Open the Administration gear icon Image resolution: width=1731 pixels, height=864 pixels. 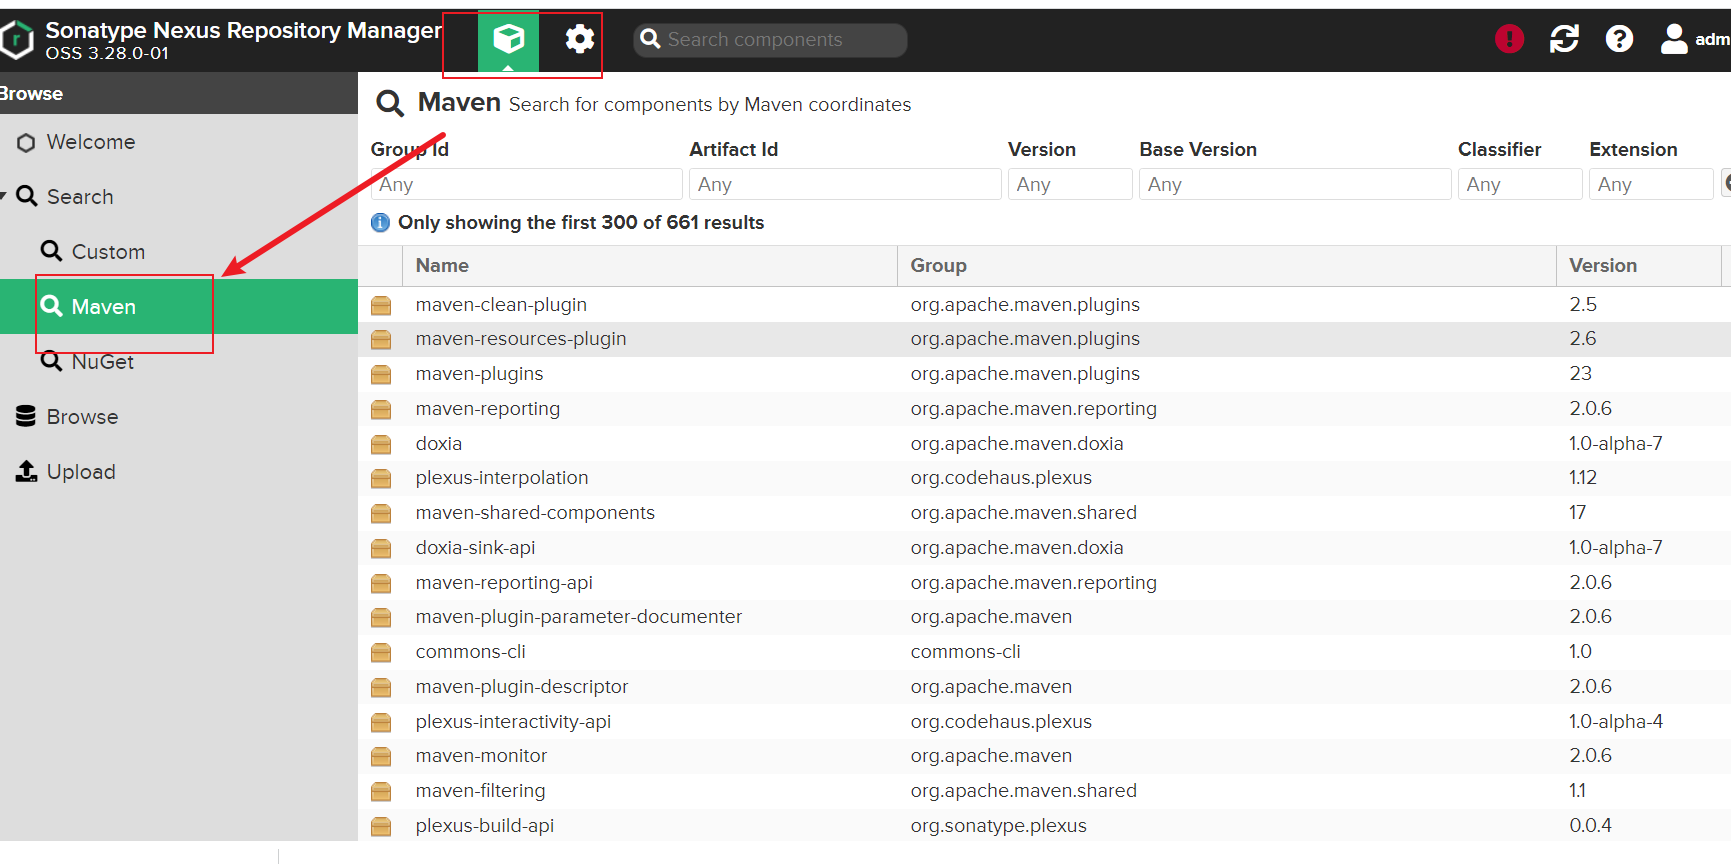point(579,40)
